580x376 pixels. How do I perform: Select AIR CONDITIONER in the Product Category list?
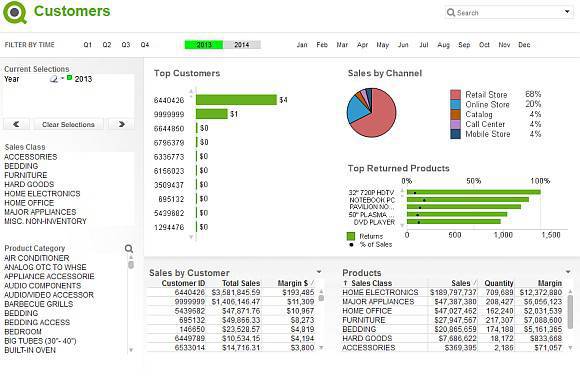(37, 258)
